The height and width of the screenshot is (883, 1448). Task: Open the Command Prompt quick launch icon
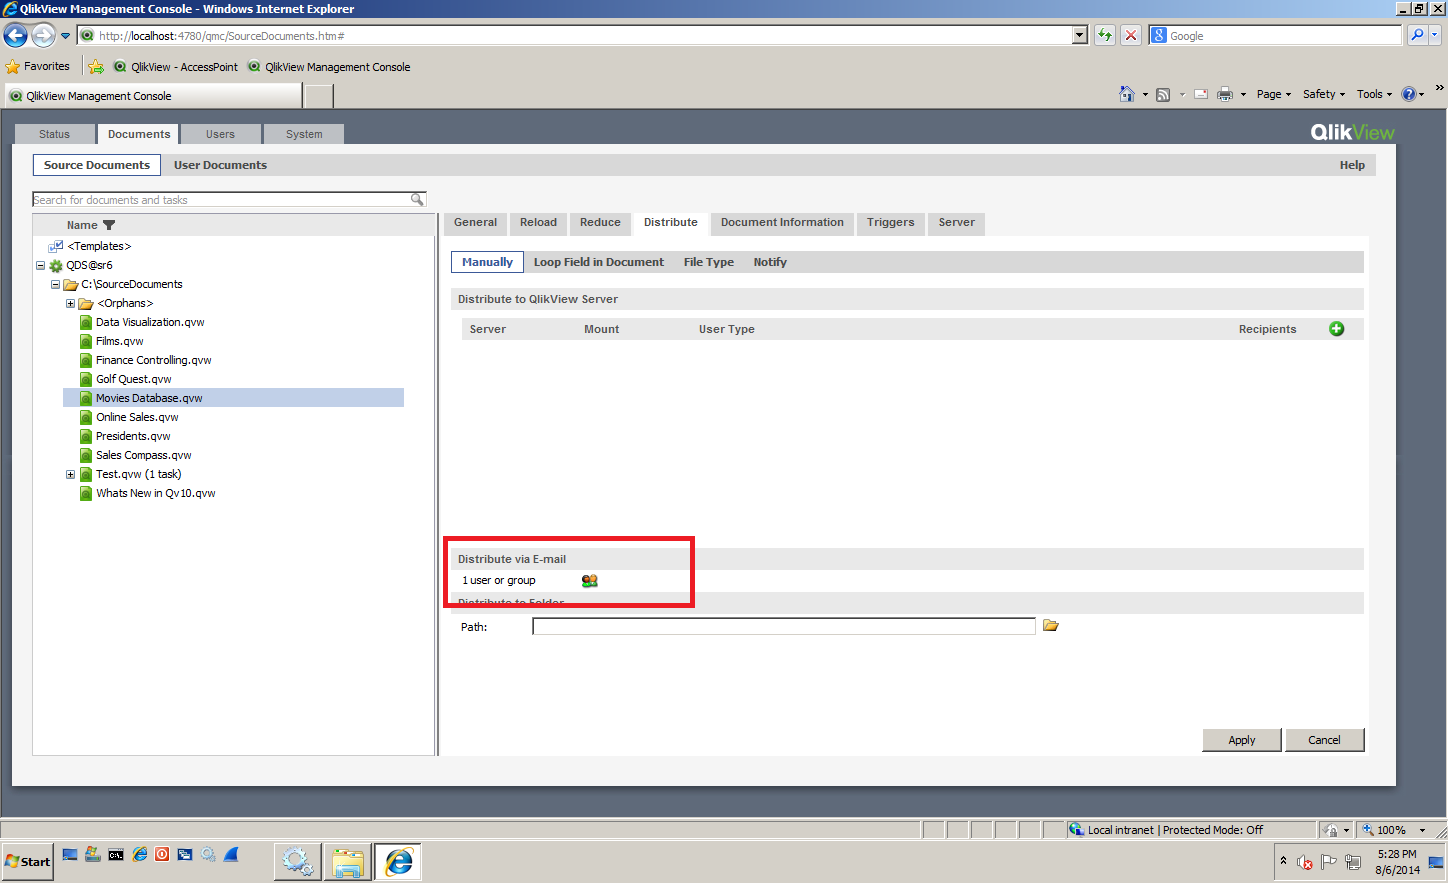(x=116, y=854)
